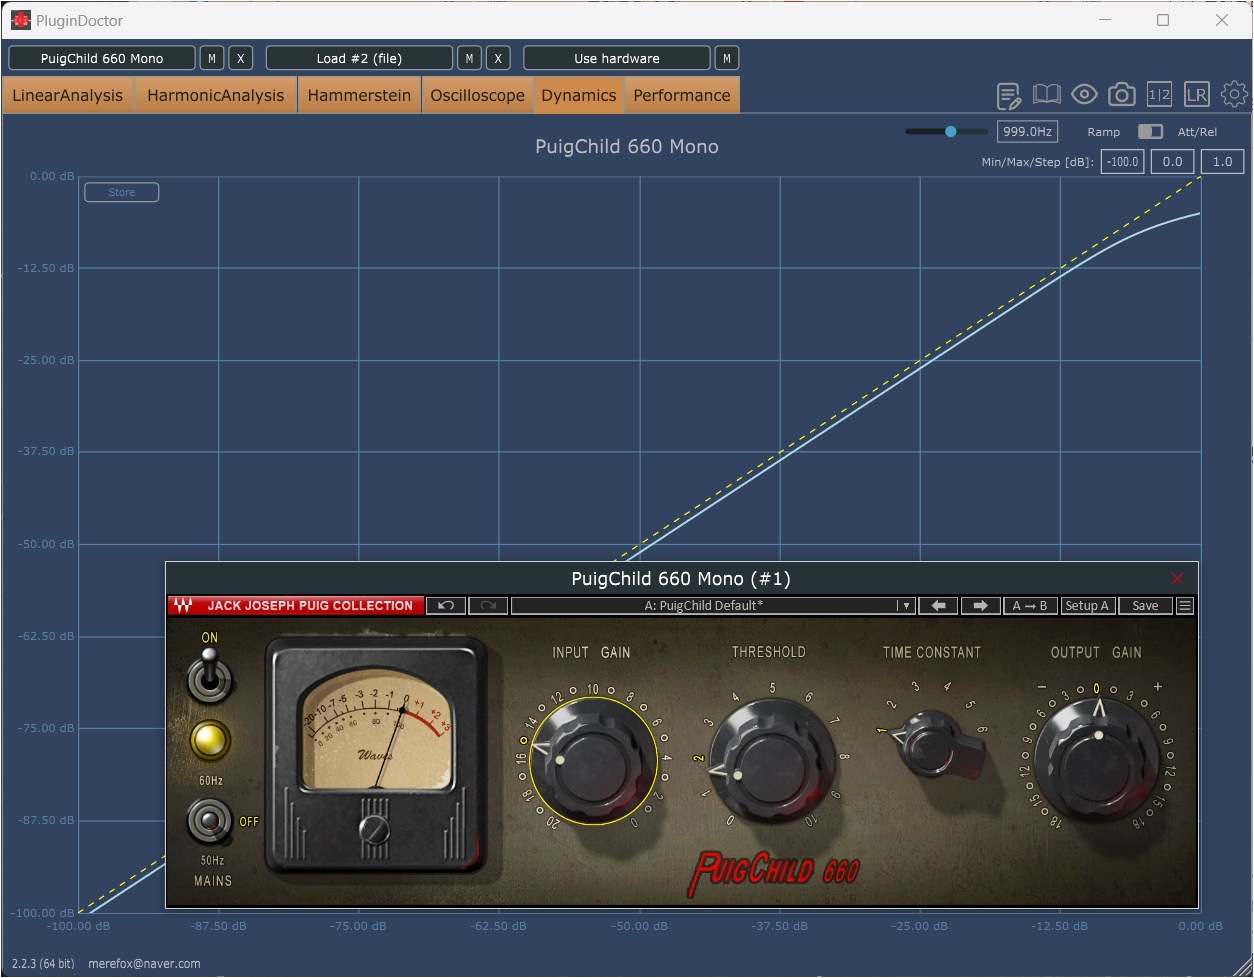
Task: Open the PuigChild Default preset dropdown
Action: 712,606
